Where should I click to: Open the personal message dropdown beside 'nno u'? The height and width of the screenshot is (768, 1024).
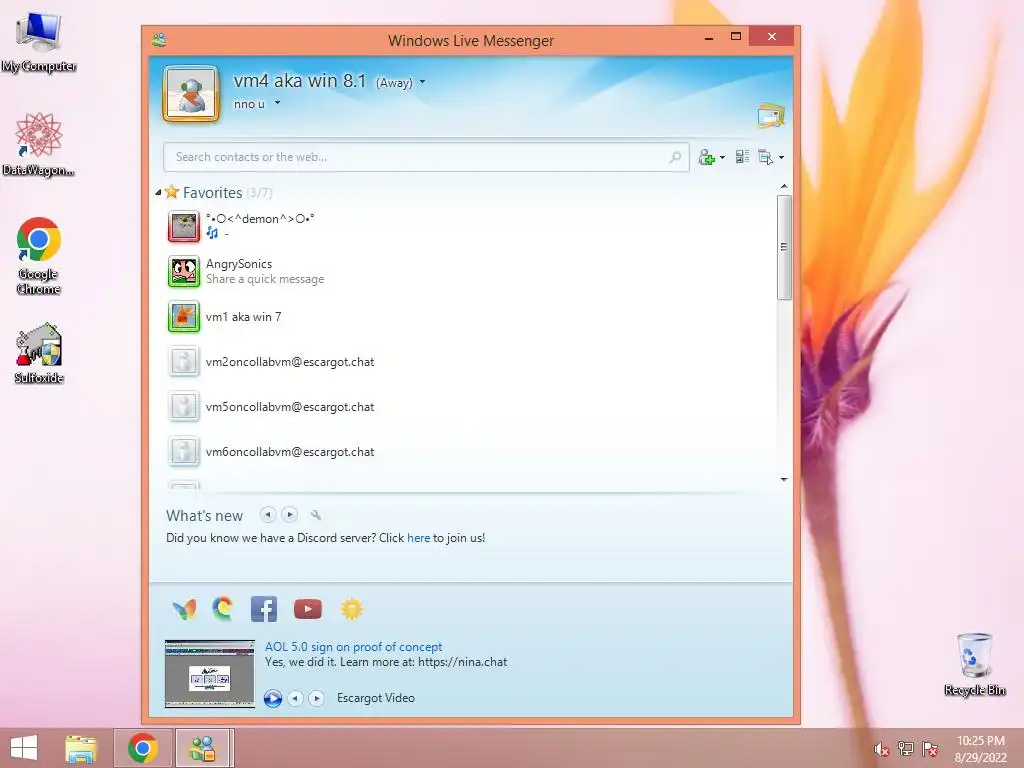(277, 103)
